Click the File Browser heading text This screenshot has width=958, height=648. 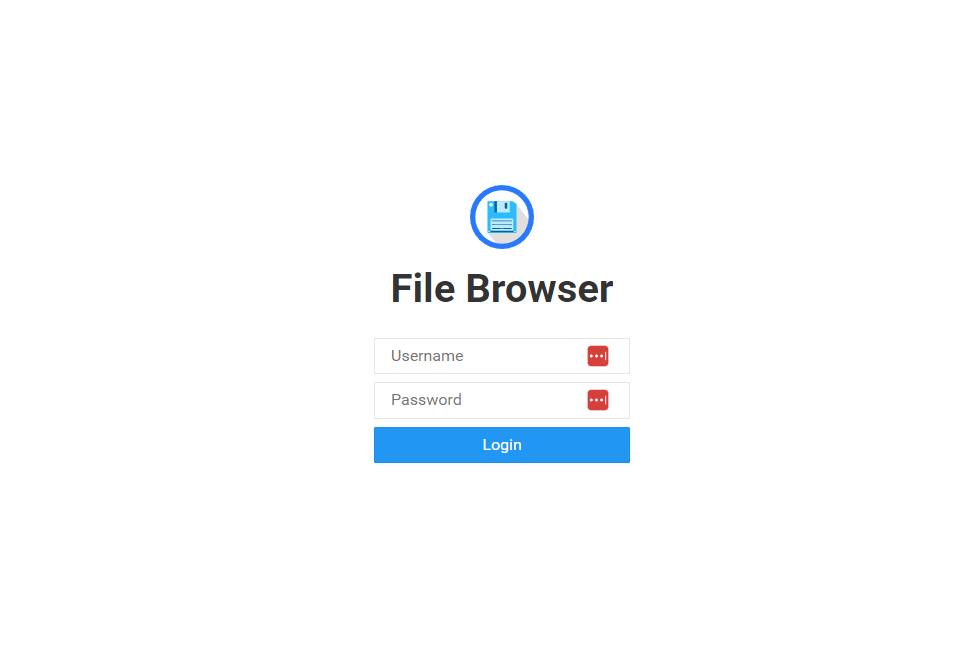502,288
